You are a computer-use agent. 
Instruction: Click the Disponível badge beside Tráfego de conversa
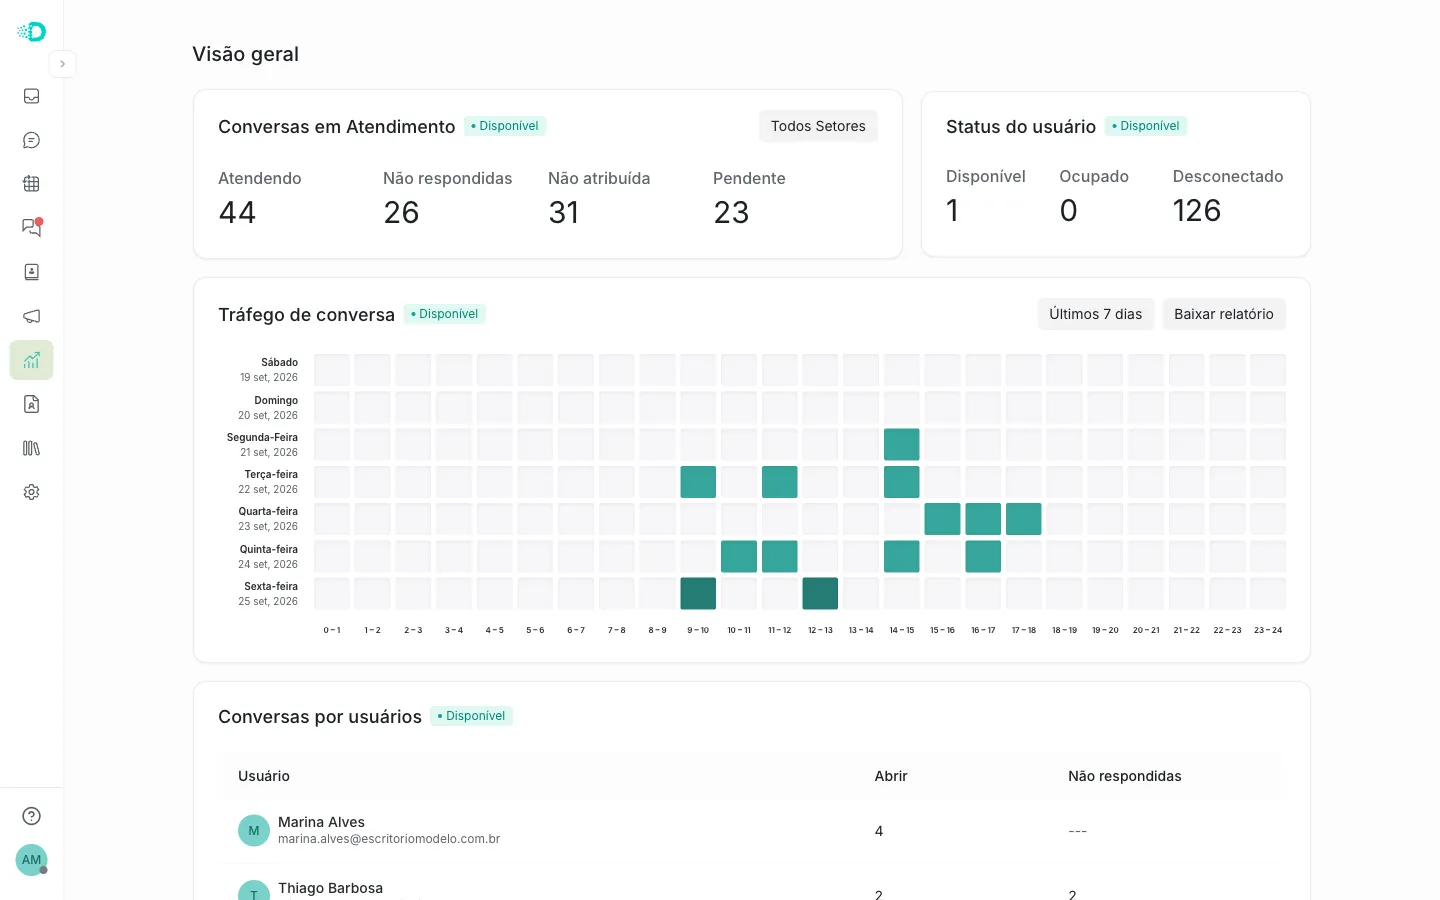(x=445, y=314)
